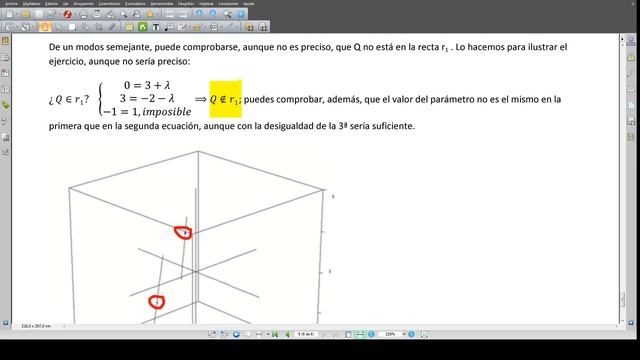The image size is (640, 360).
Task: Click the page number field
Action: tap(306, 334)
